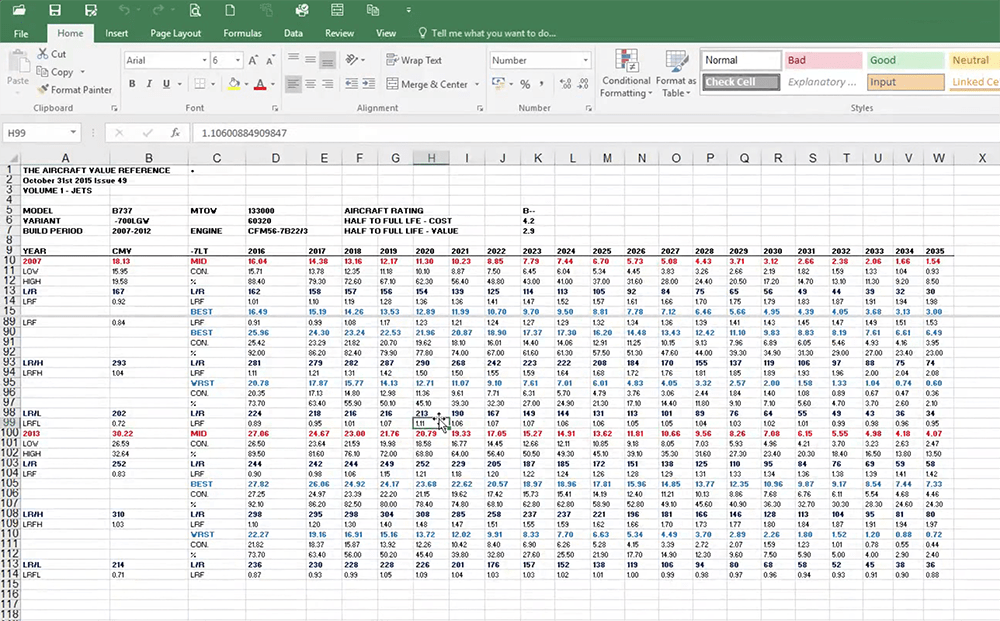Select the Italic formatting icon
The image size is (1000, 621).
[149, 84]
